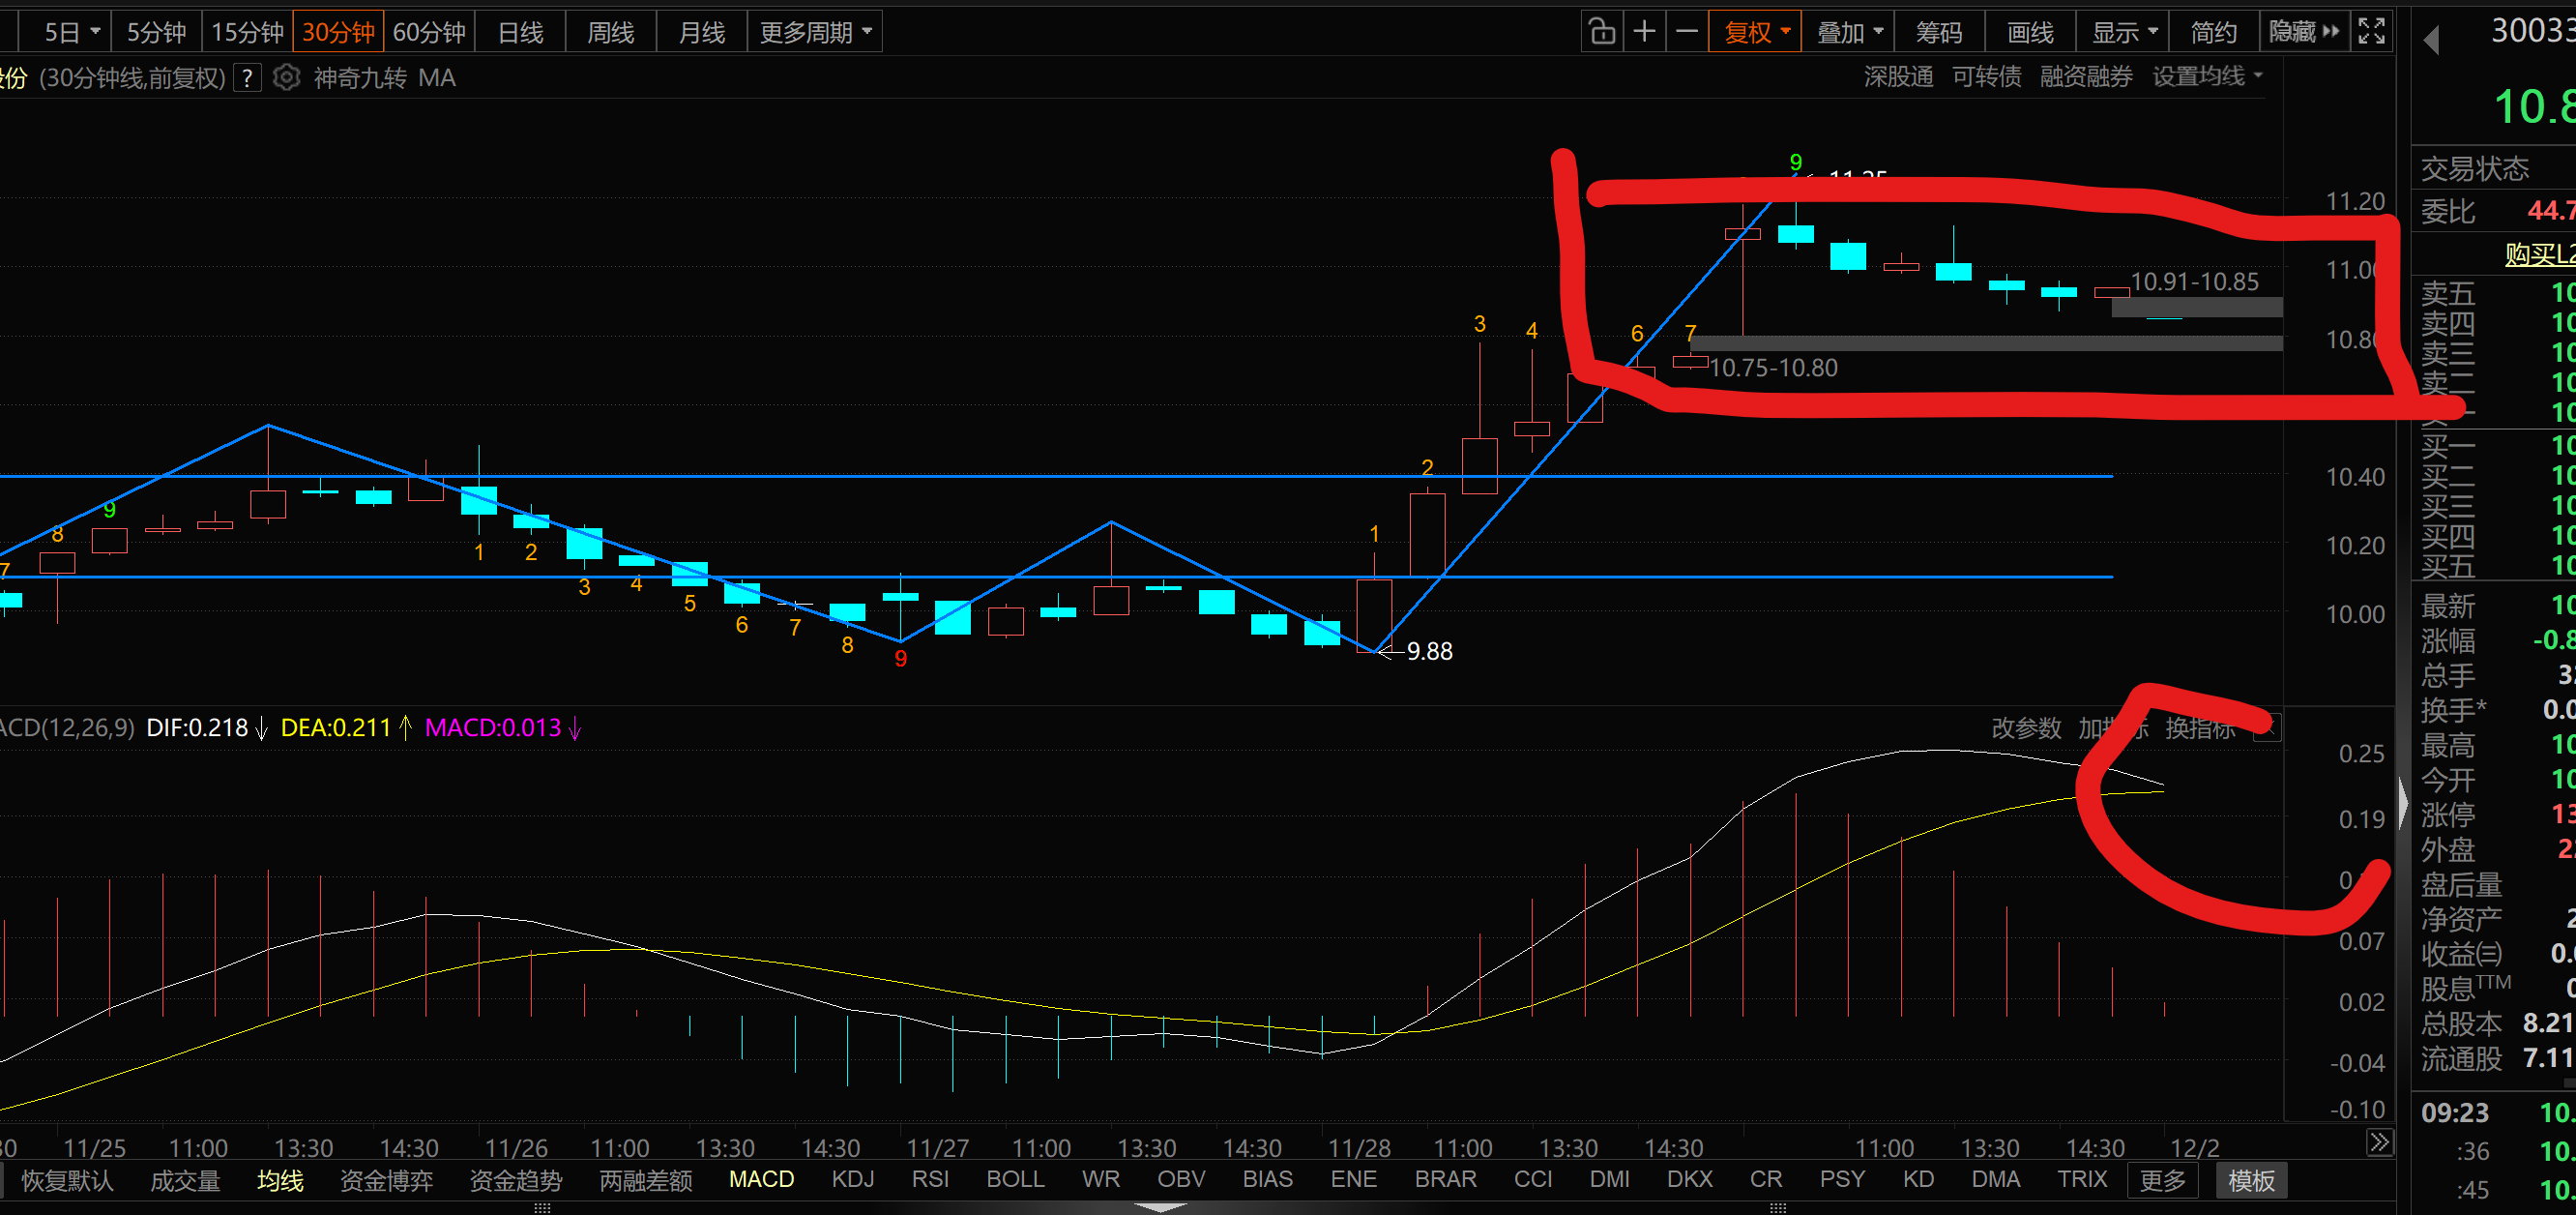The width and height of the screenshot is (2576, 1215).
Task: Click 10.91-10.85 gray price zone bar
Action: [x=2196, y=307]
